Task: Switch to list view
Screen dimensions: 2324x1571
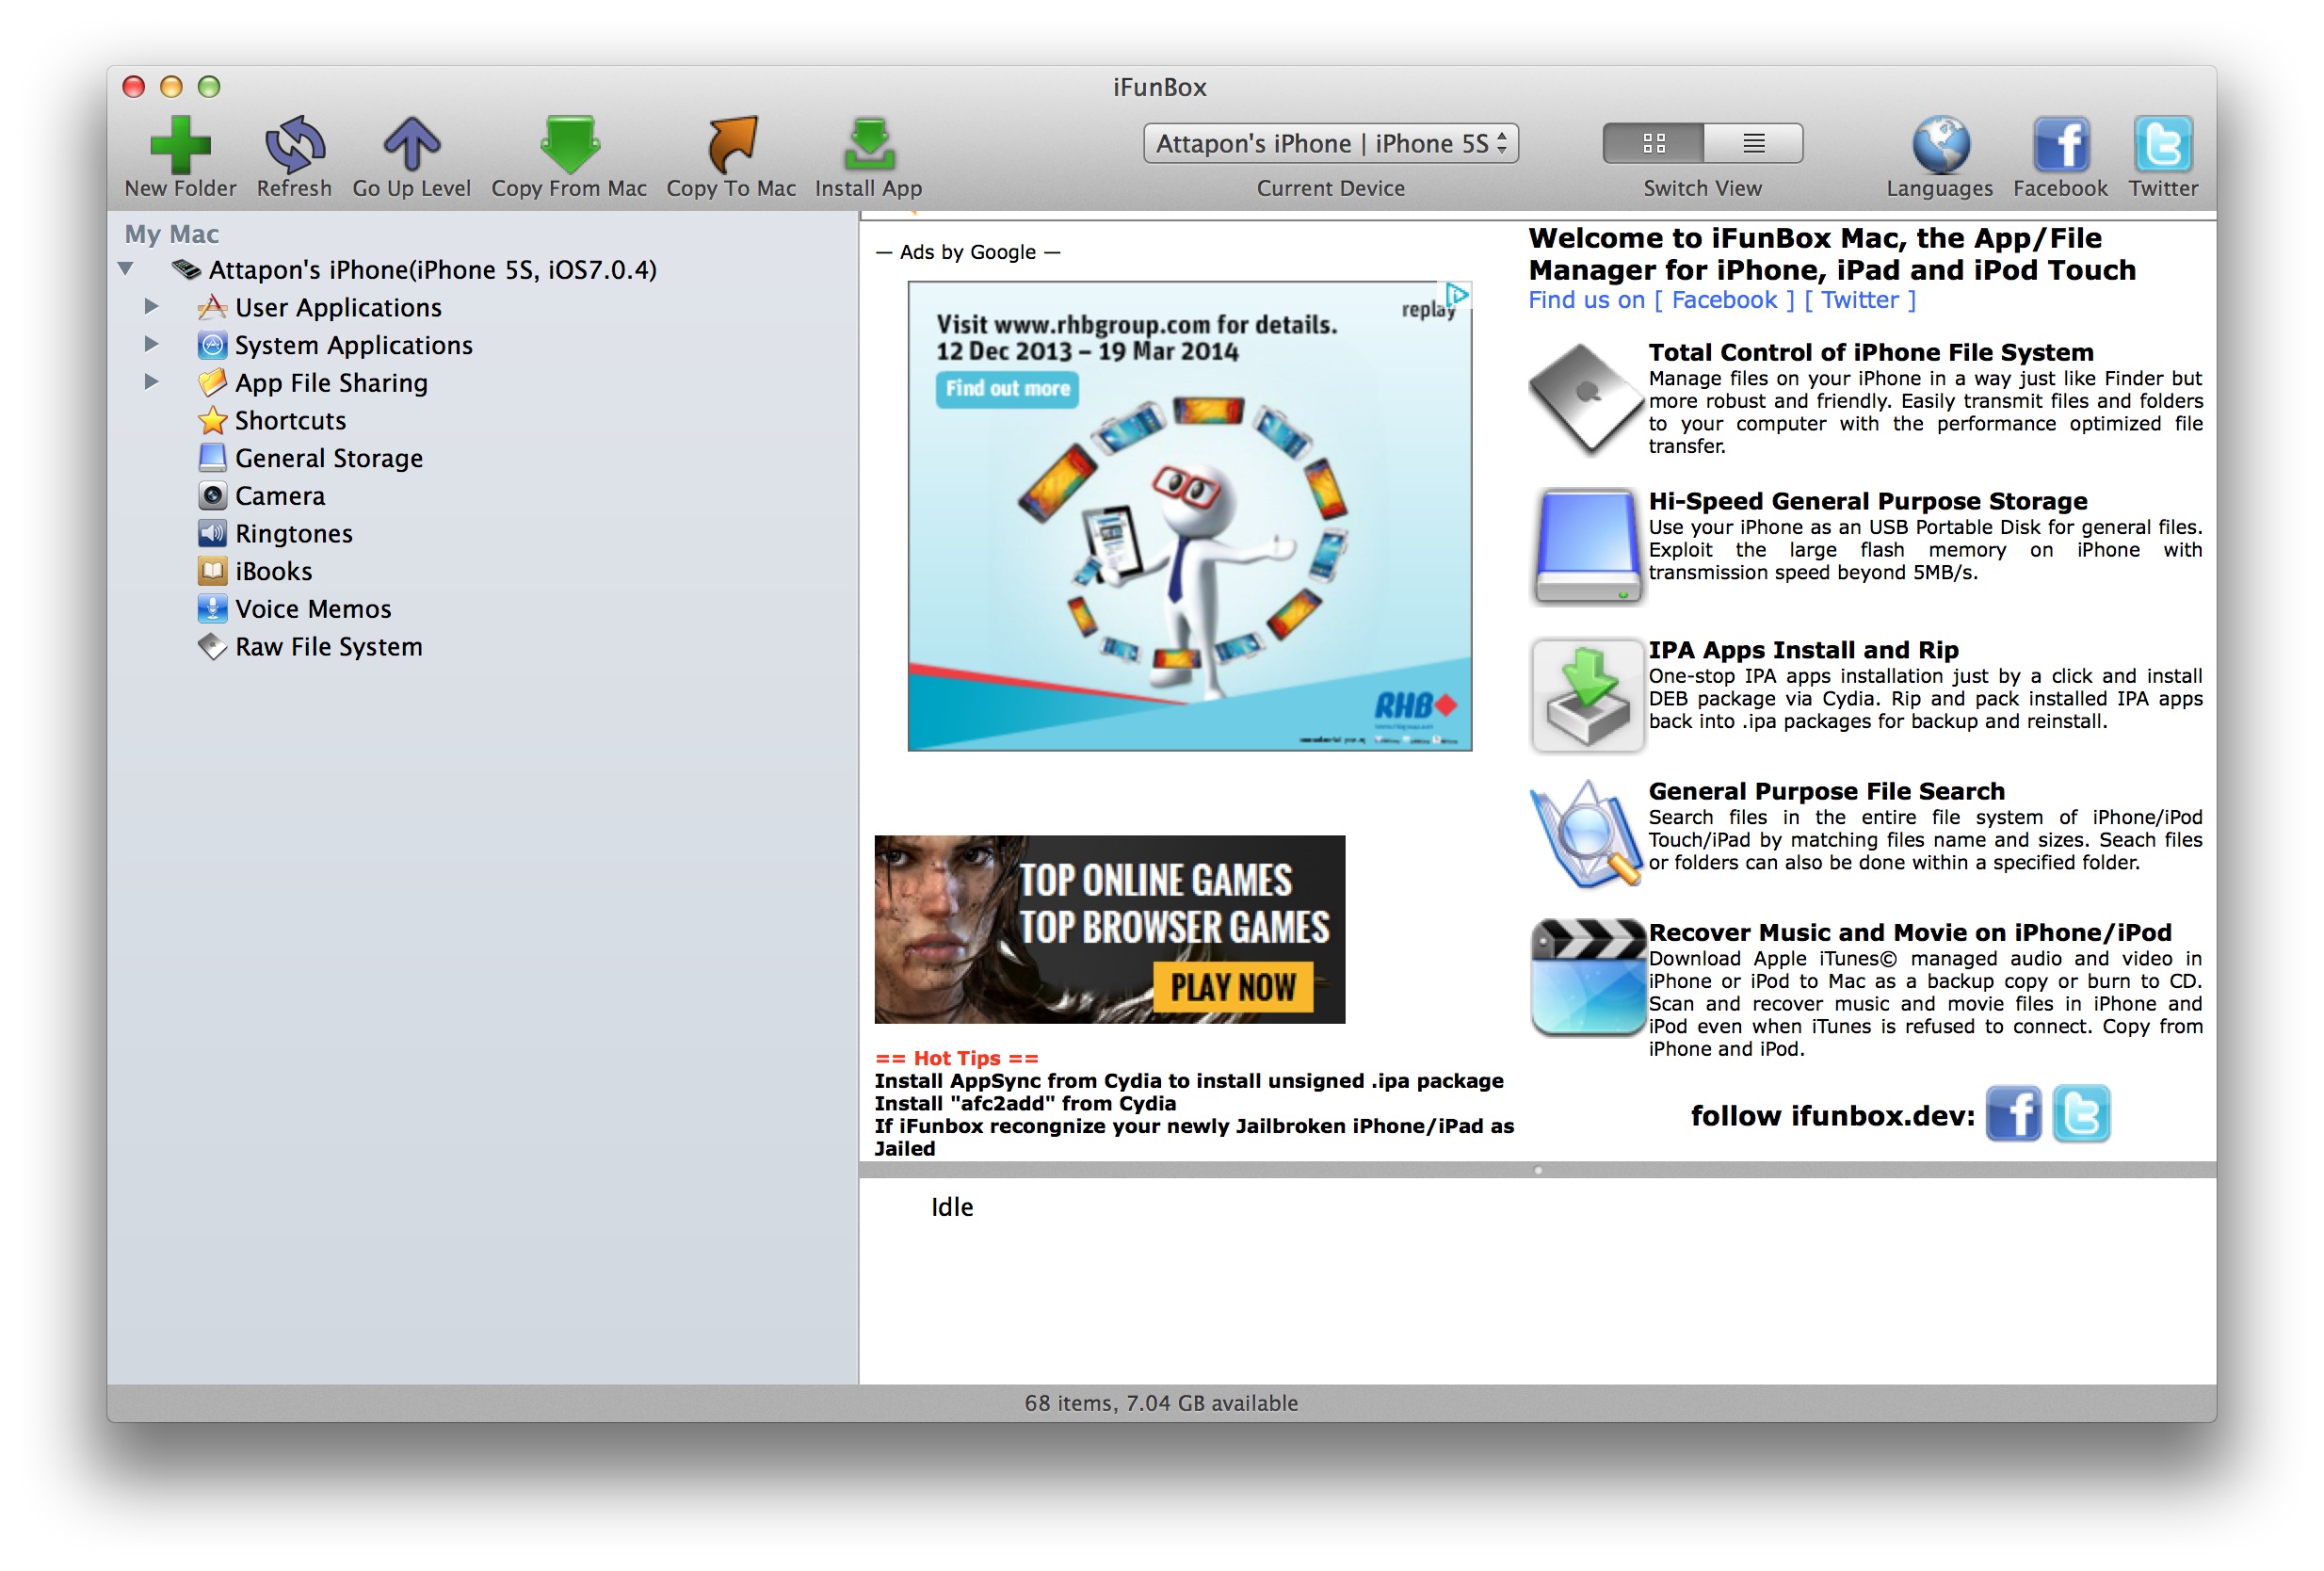Action: (1753, 143)
